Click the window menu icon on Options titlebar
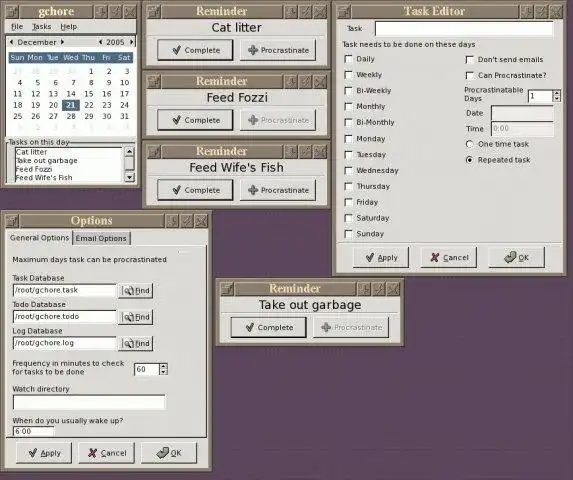Viewport: 573px width, 480px height. (12, 221)
